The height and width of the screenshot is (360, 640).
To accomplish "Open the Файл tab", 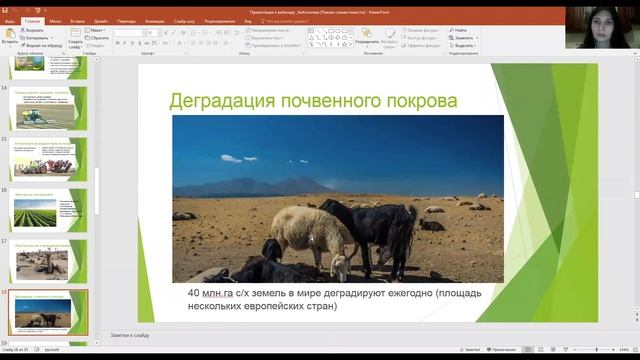I will coord(10,21).
